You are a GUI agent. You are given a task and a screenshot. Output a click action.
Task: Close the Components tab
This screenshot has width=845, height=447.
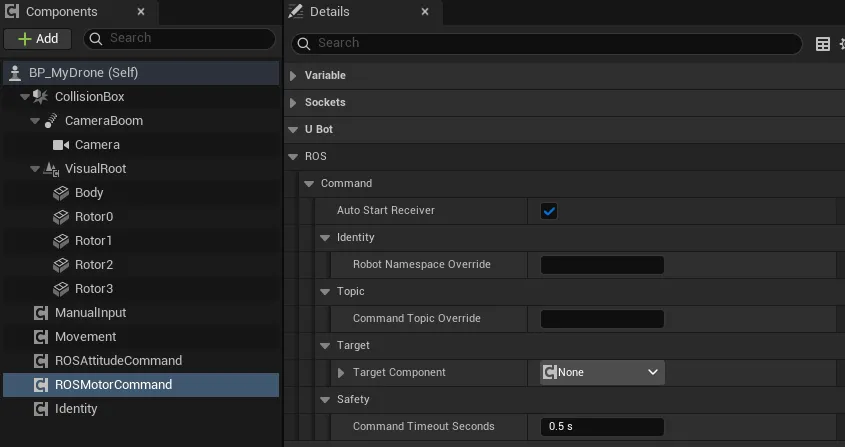pos(141,11)
